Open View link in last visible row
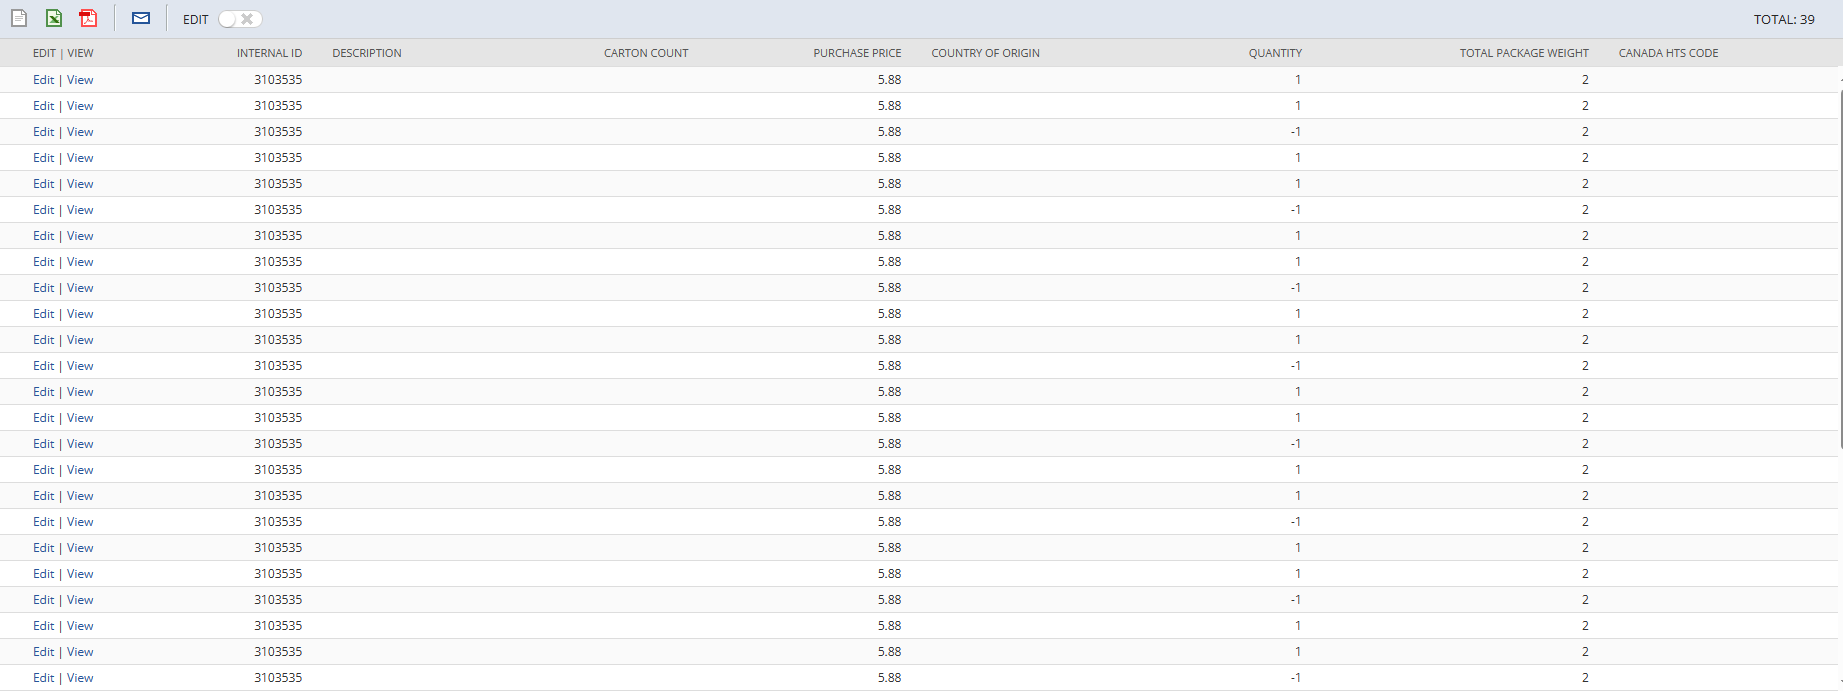Image resolution: width=1843 pixels, height=691 pixels. click(x=80, y=678)
